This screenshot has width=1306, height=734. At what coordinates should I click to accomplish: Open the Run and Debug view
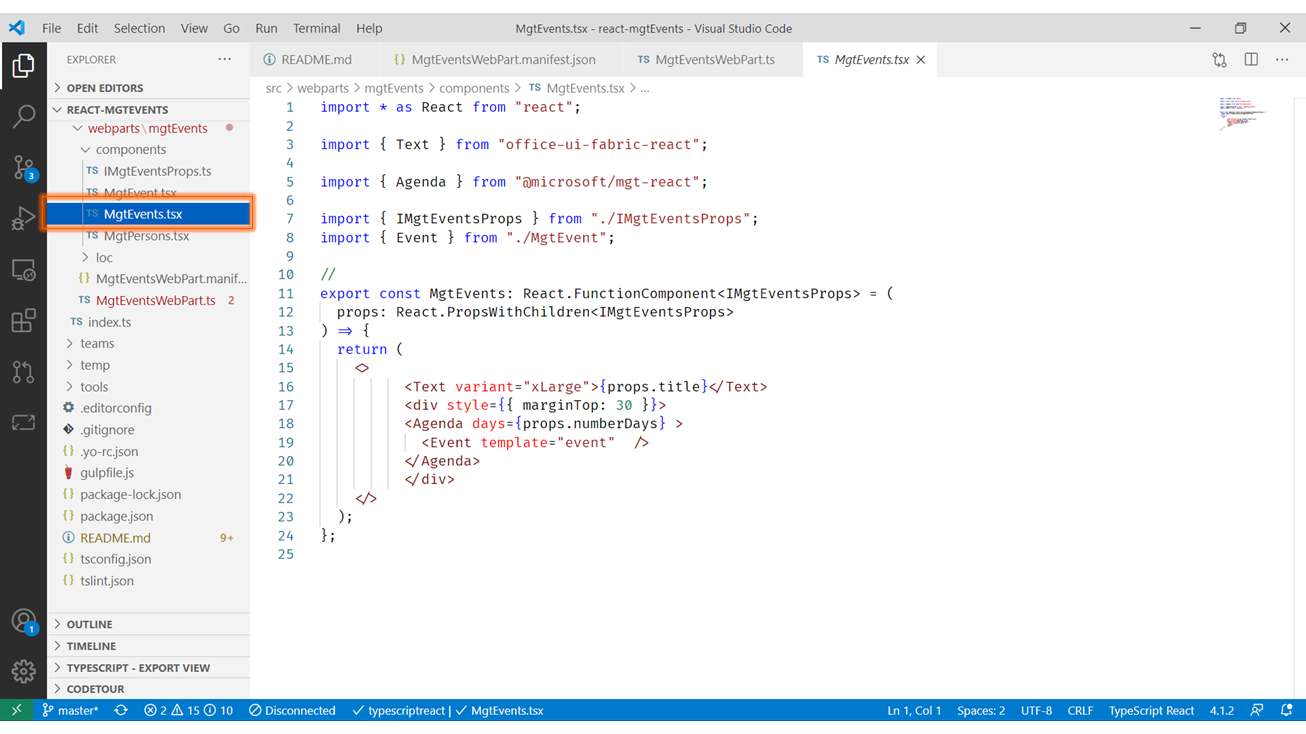point(23,218)
